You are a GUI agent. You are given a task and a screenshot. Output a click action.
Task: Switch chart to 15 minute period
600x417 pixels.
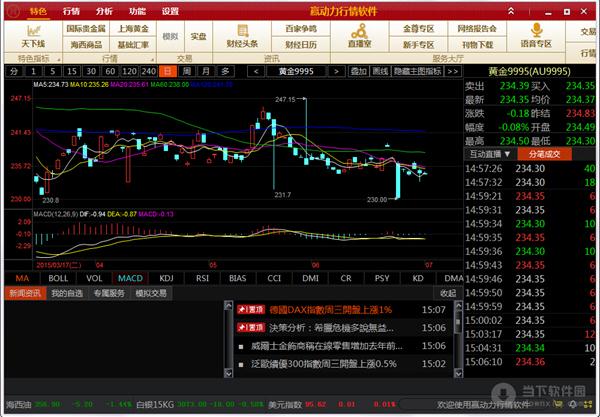(72, 71)
